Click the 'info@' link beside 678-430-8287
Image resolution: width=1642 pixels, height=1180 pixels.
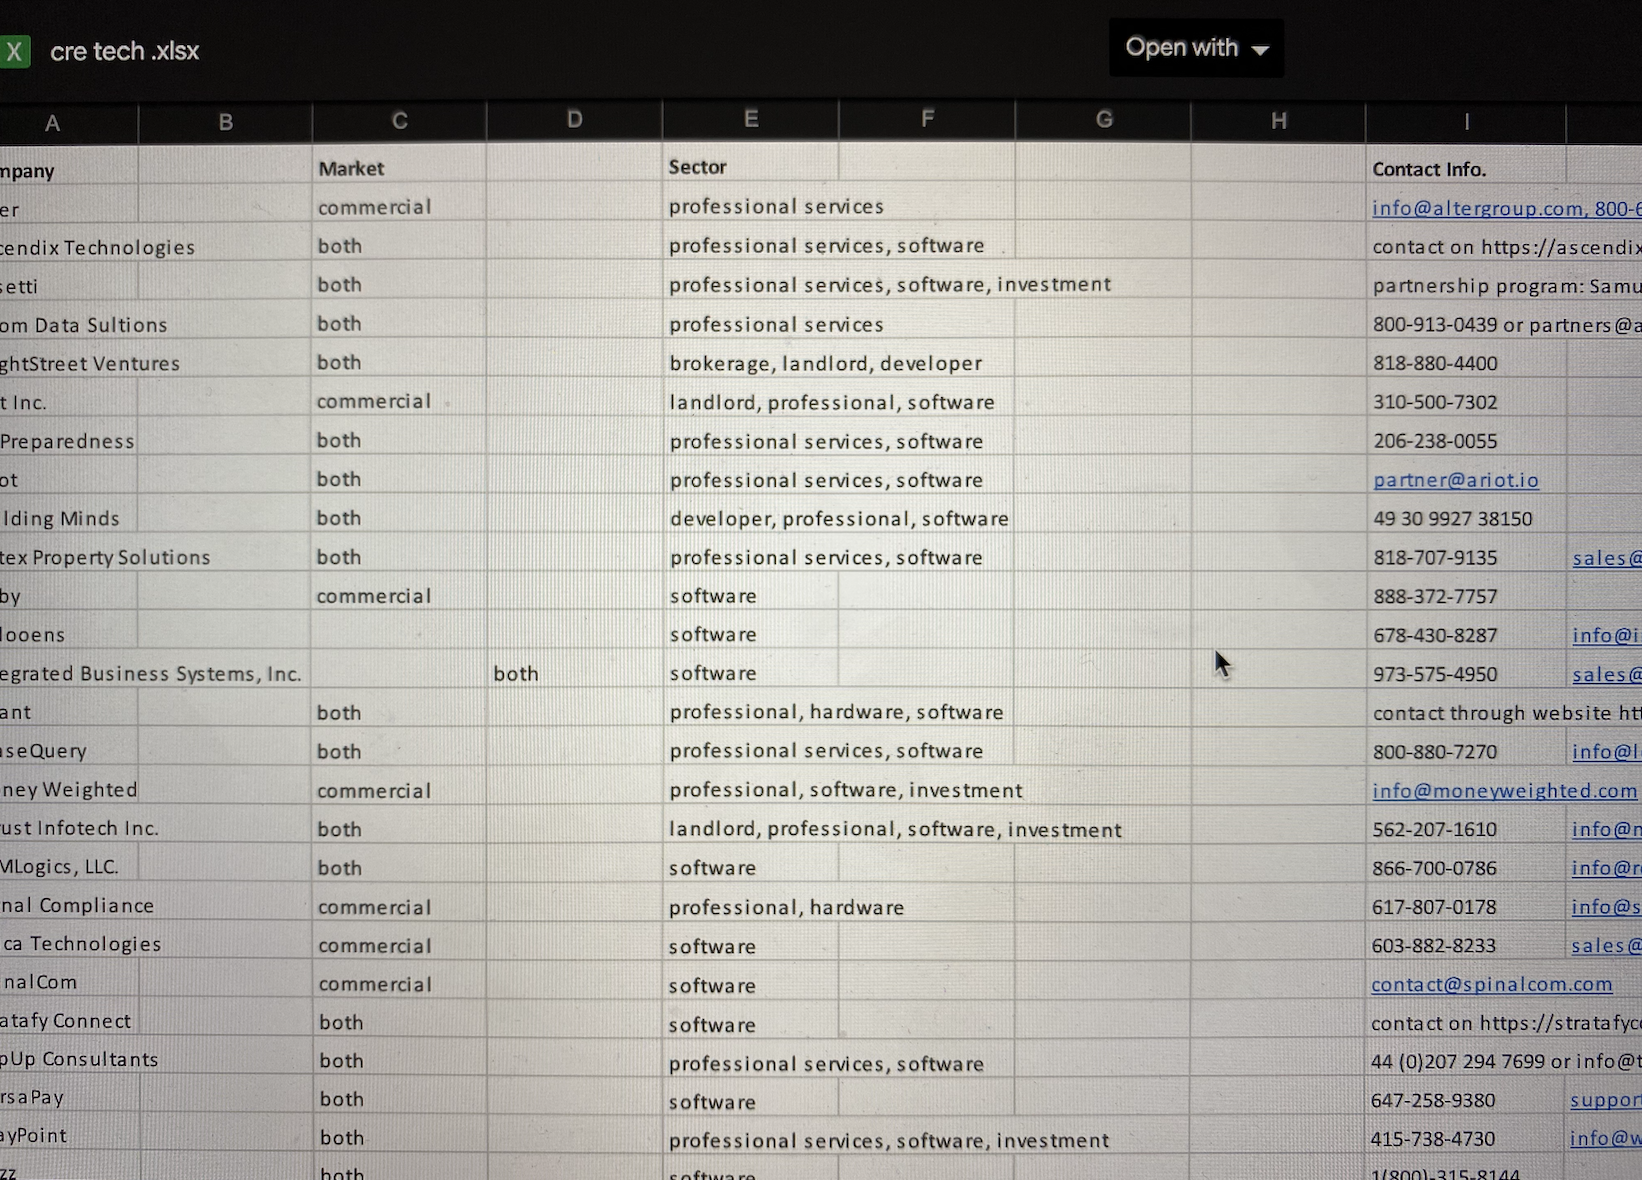point(1606,635)
